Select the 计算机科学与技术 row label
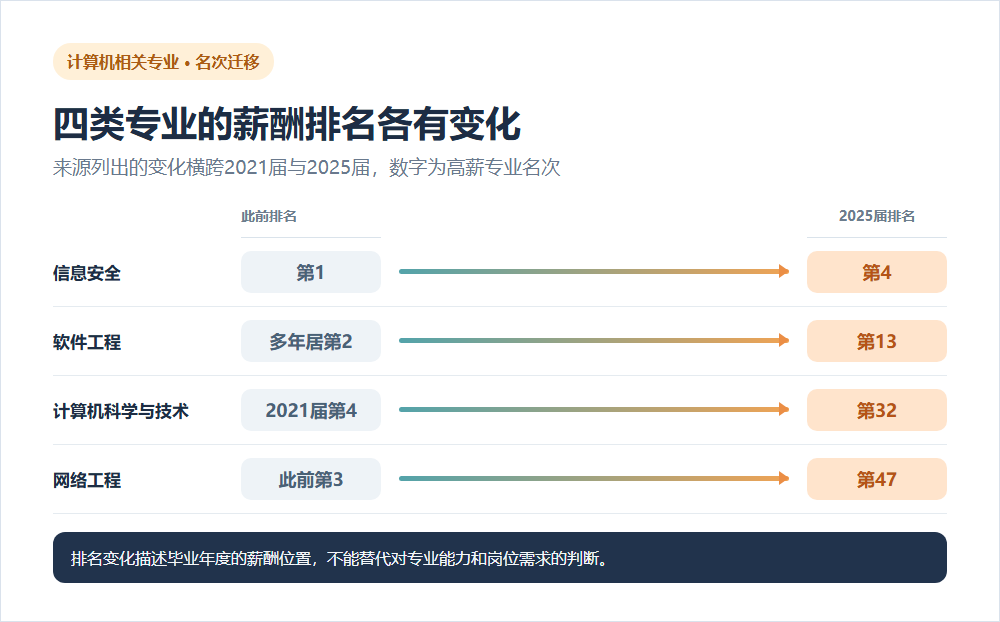1000x622 pixels. pos(121,411)
